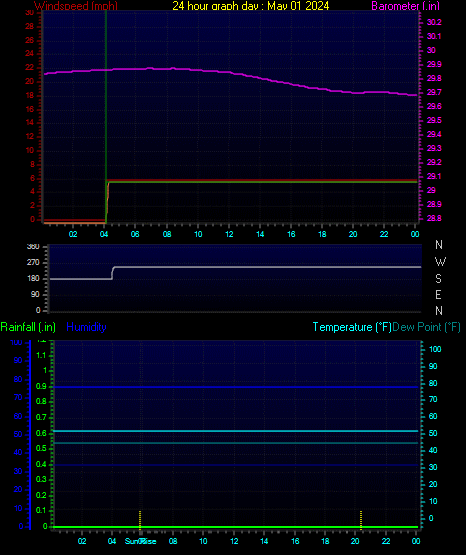
Task: Click the magenta barometer line peak
Action: tap(173, 68)
